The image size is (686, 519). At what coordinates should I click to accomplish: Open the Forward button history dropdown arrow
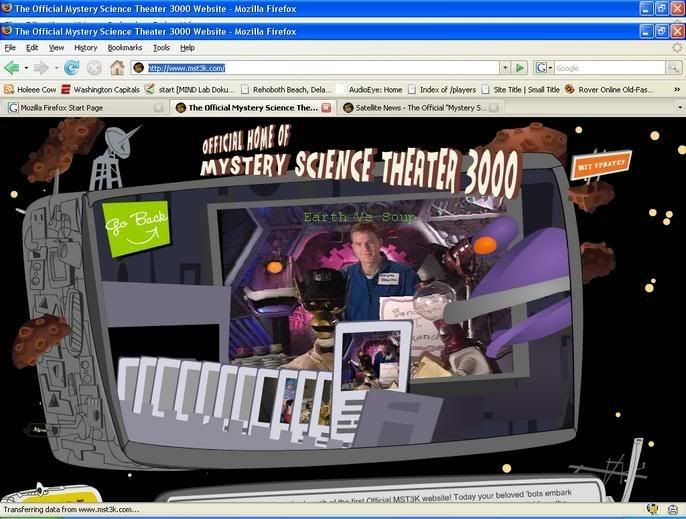click(56, 68)
